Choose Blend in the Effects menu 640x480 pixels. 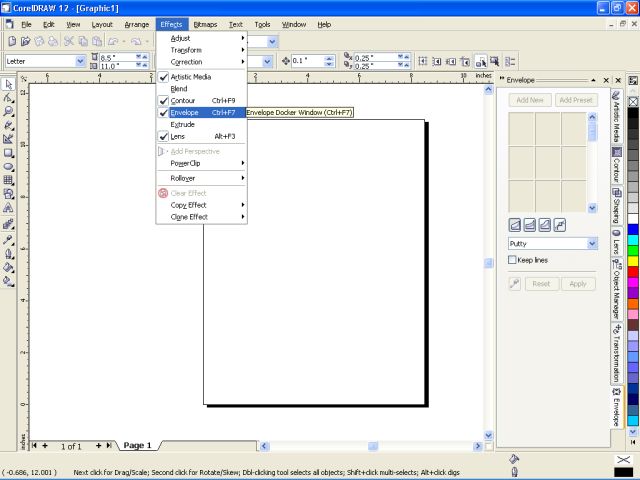point(202,89)
